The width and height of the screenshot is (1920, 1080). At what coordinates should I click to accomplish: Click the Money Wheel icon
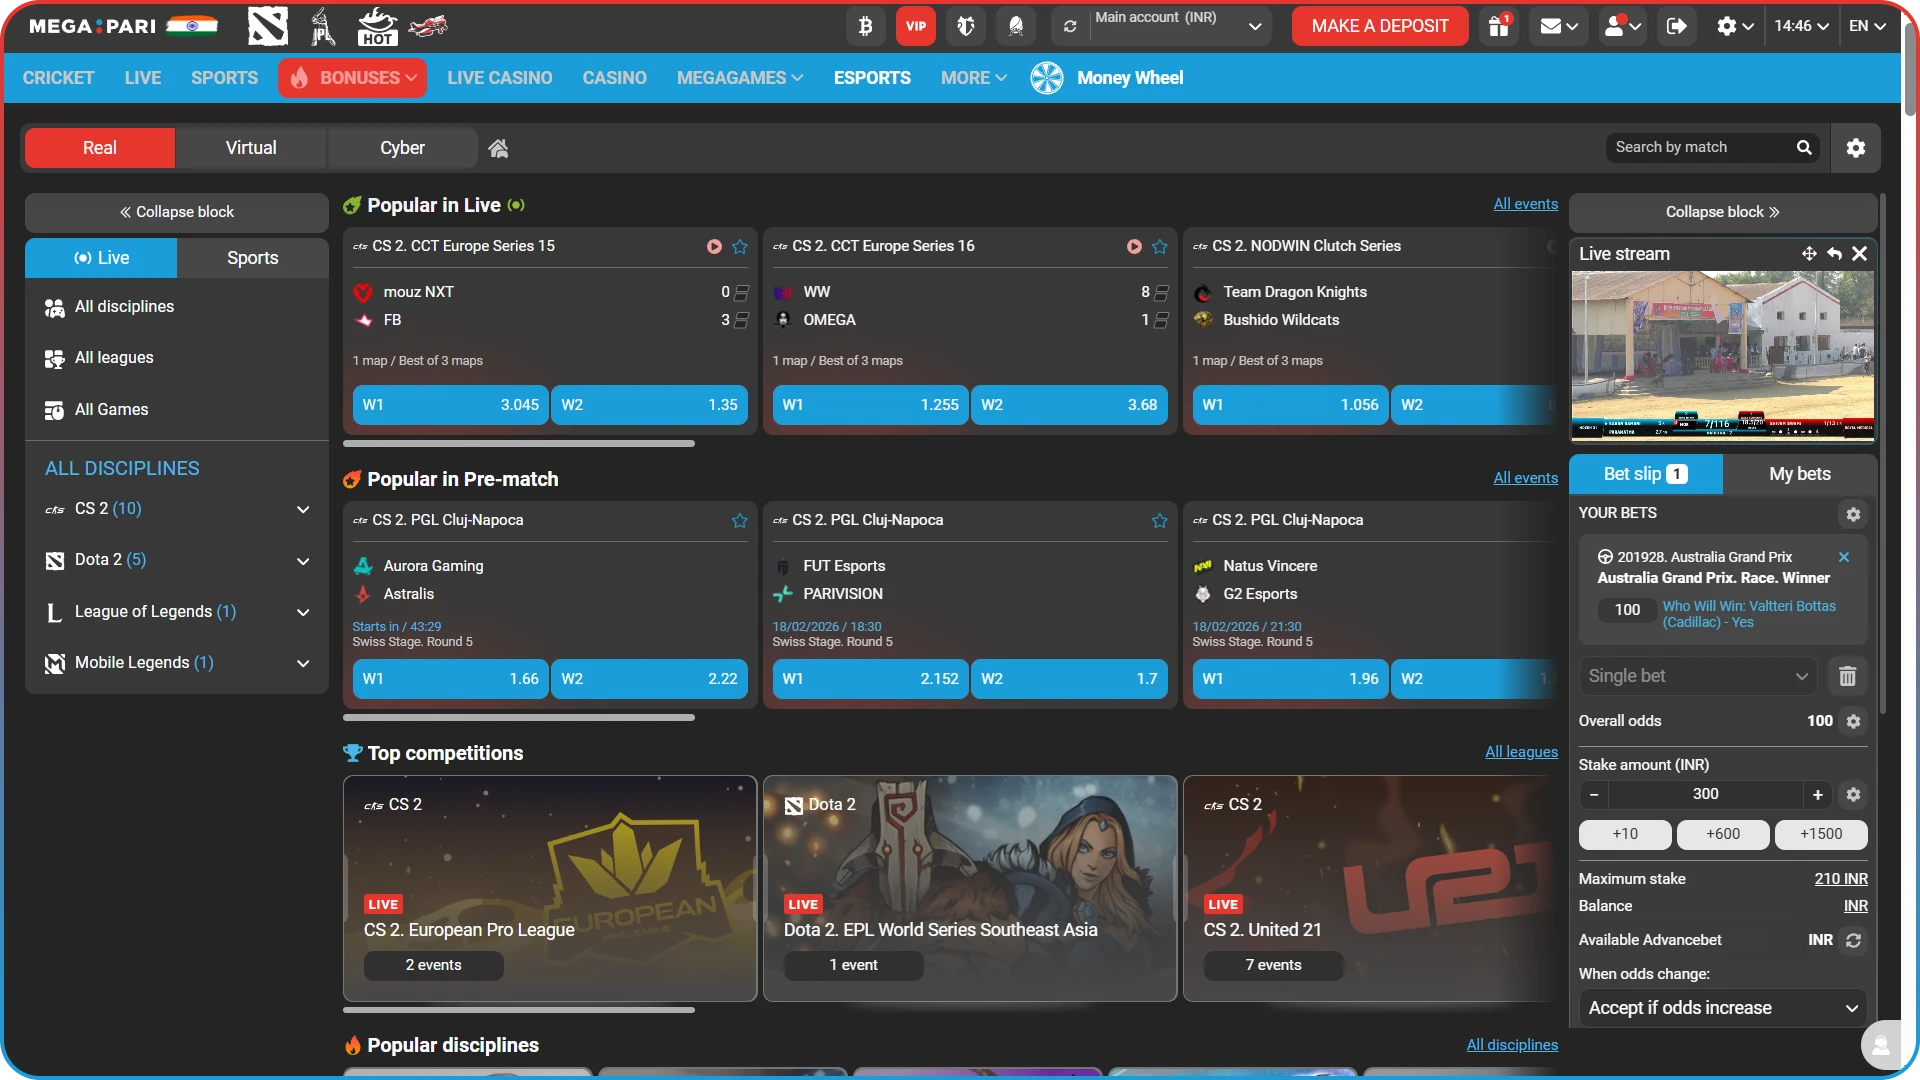pos(1046,77)
